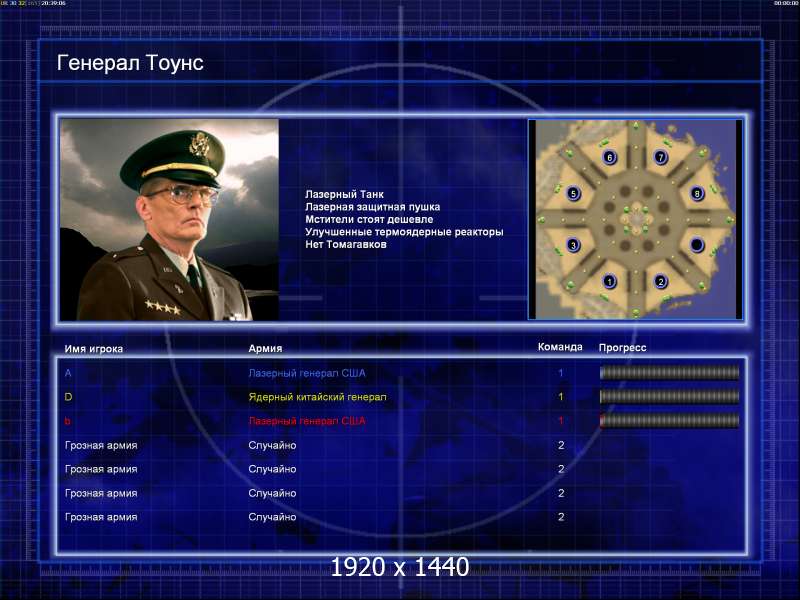This screenshot has width=800, height=600.
Task: Click start position marker 6 on minimap
Action: [x=609, y=157]
